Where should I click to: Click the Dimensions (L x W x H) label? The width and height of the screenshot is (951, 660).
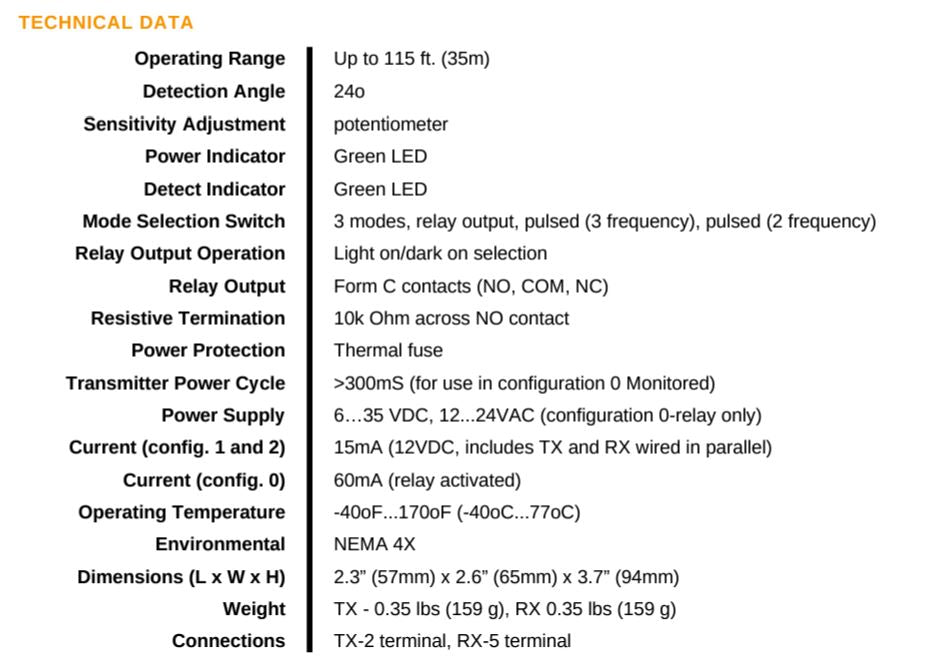point(181,577)
